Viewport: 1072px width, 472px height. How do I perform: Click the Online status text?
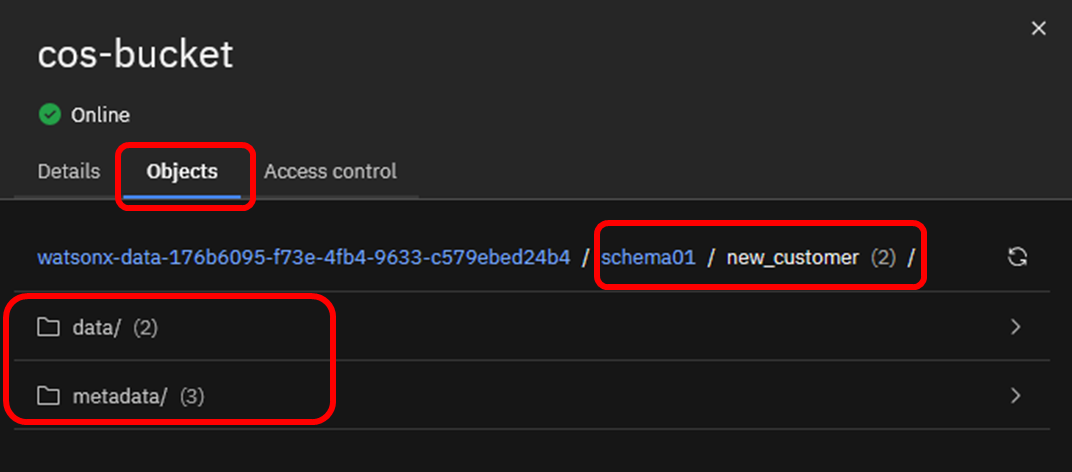(100, 115)
